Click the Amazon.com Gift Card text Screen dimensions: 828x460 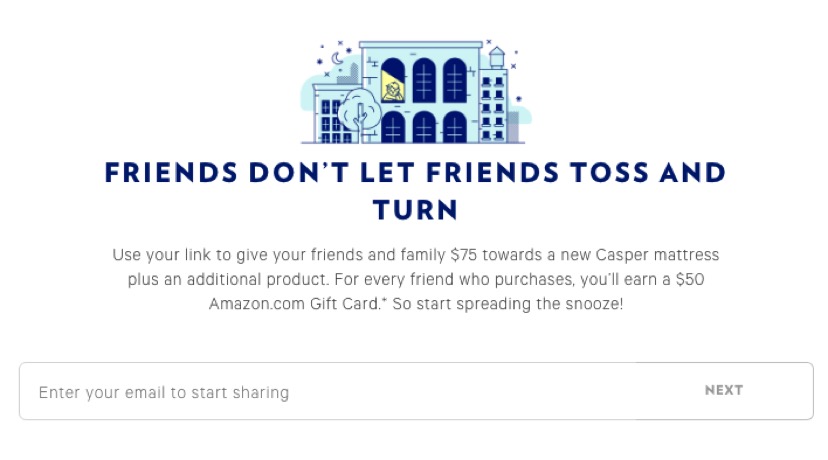click(x=294, y=304)
